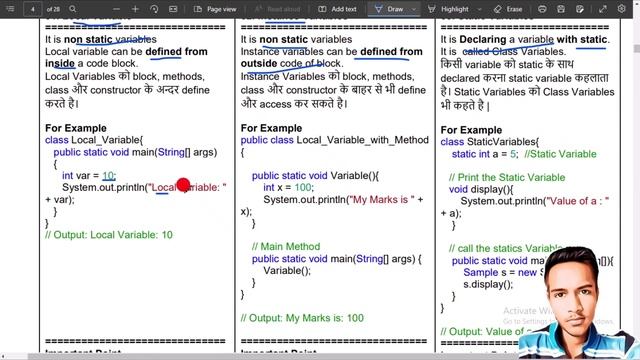Click "For Example" heading in the first column
This screenshot has width=640, height=360.
pos(76,128)
